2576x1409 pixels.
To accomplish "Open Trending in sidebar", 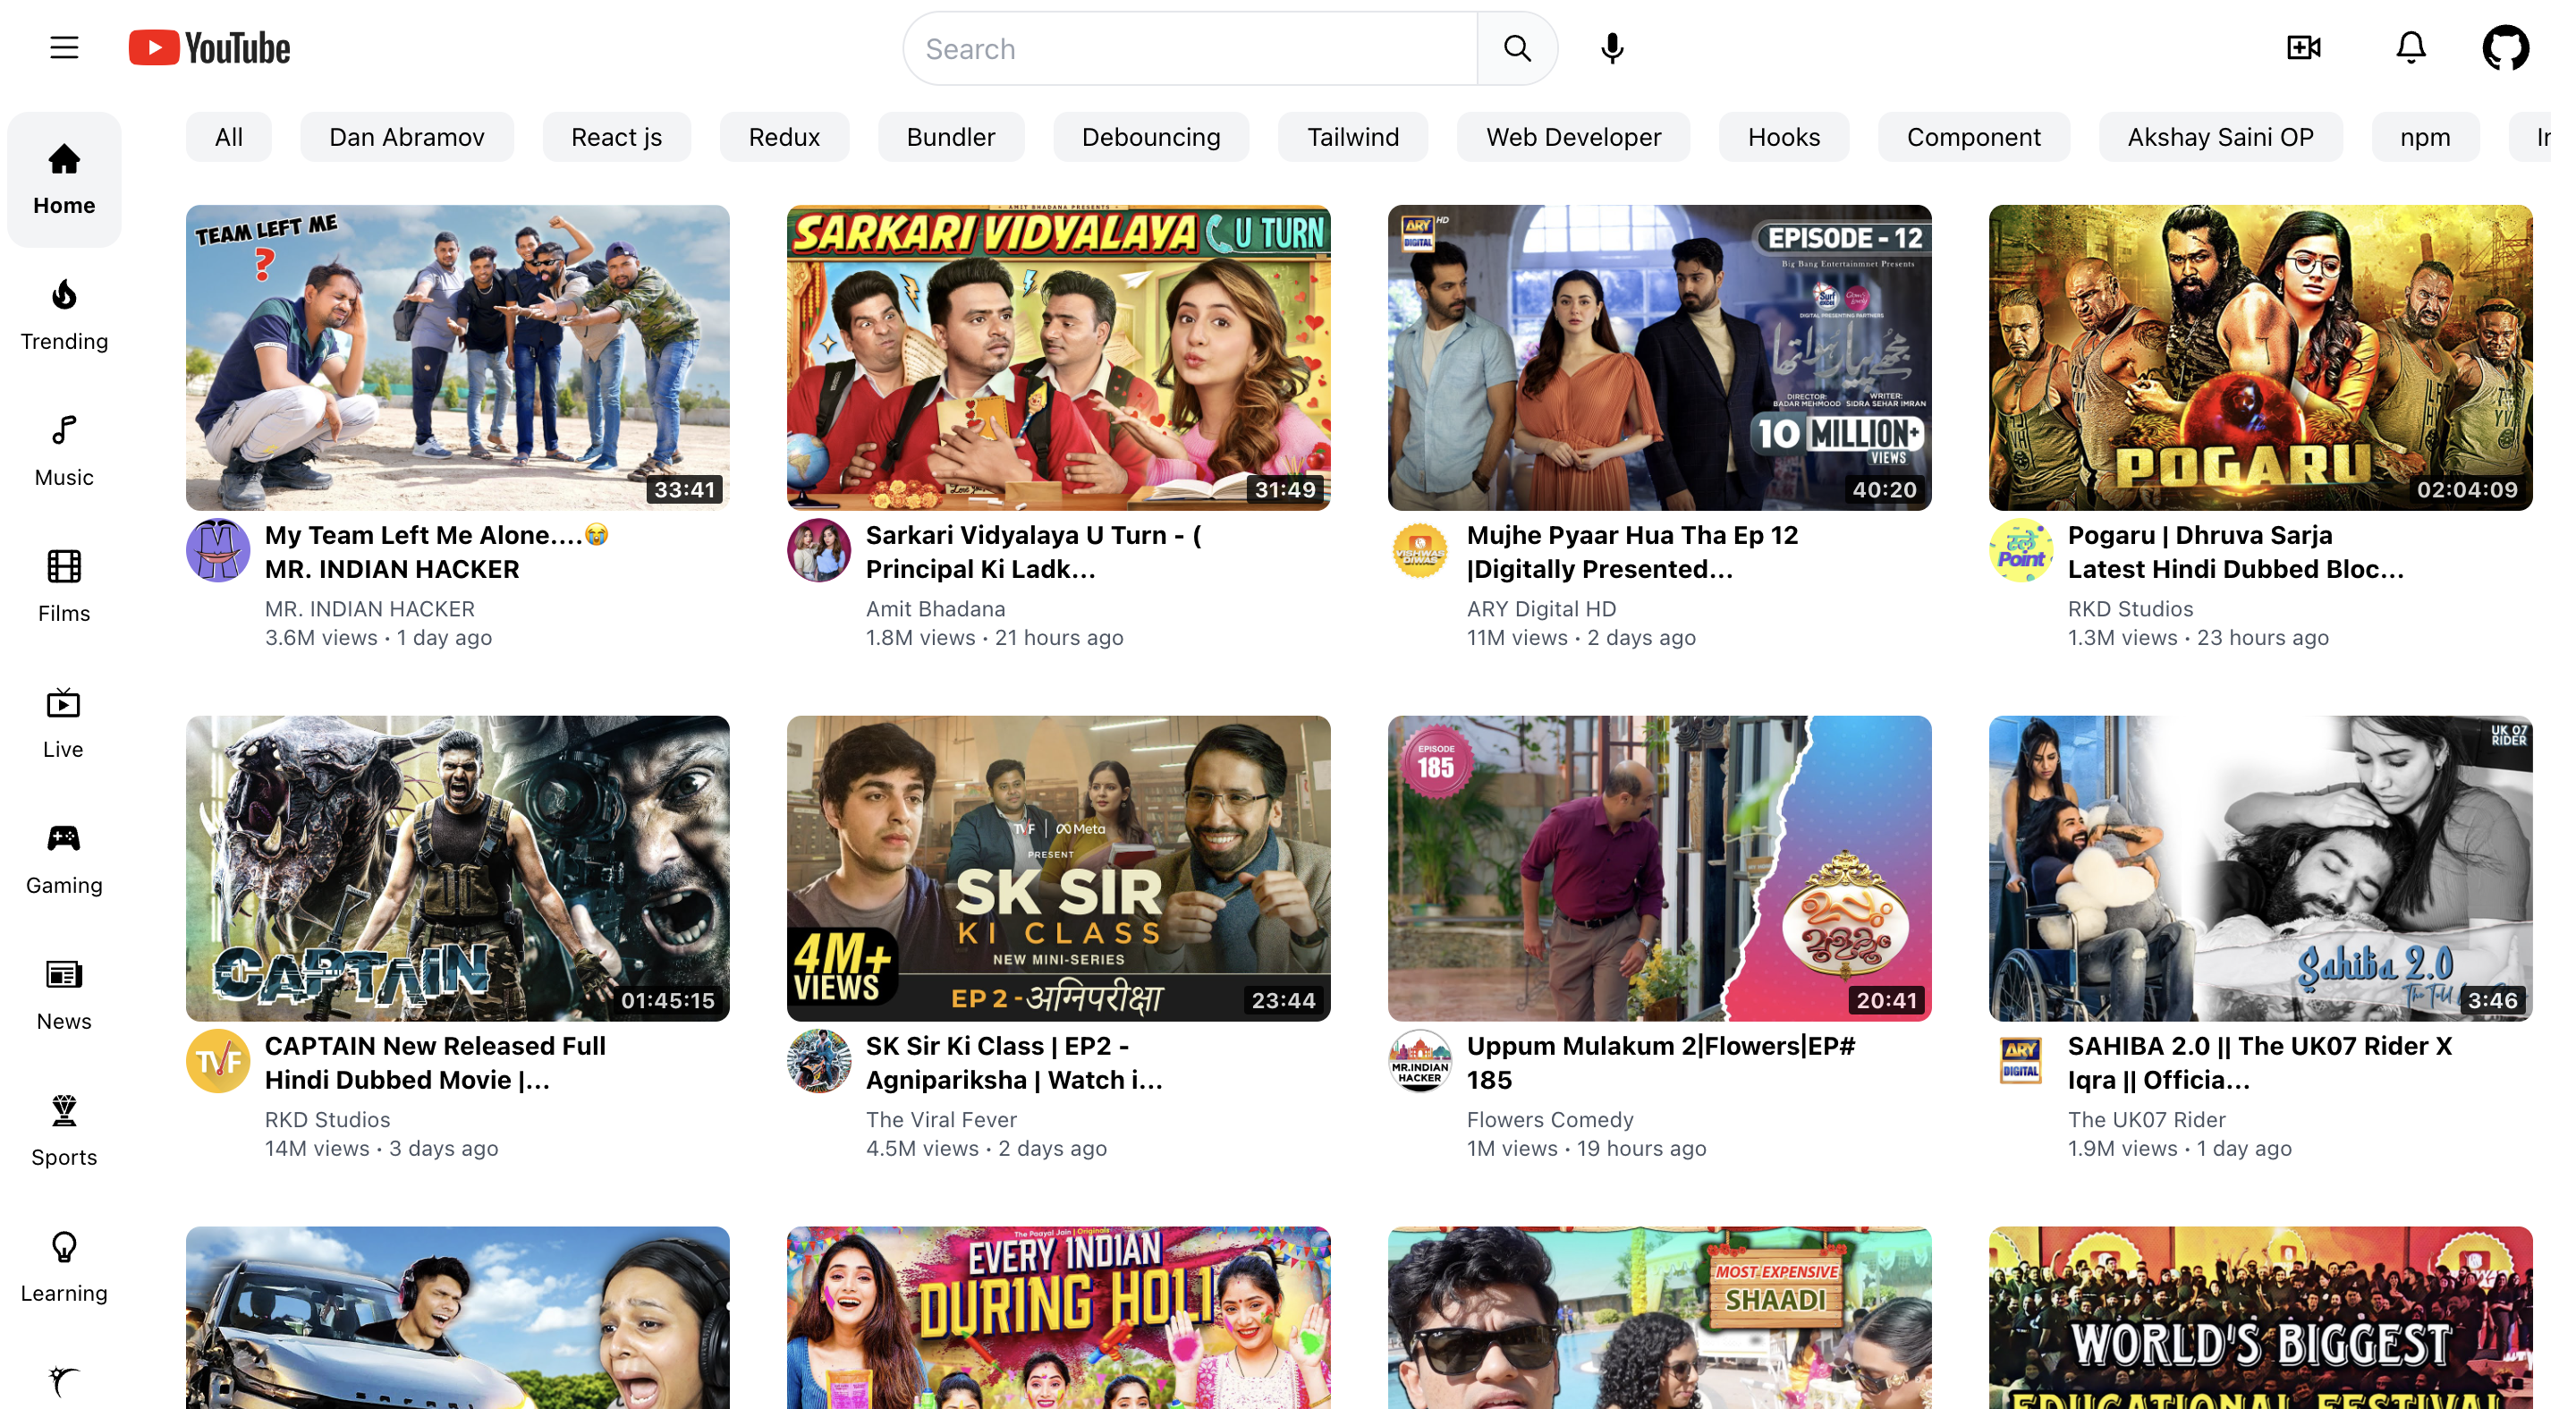I will 65,318.
